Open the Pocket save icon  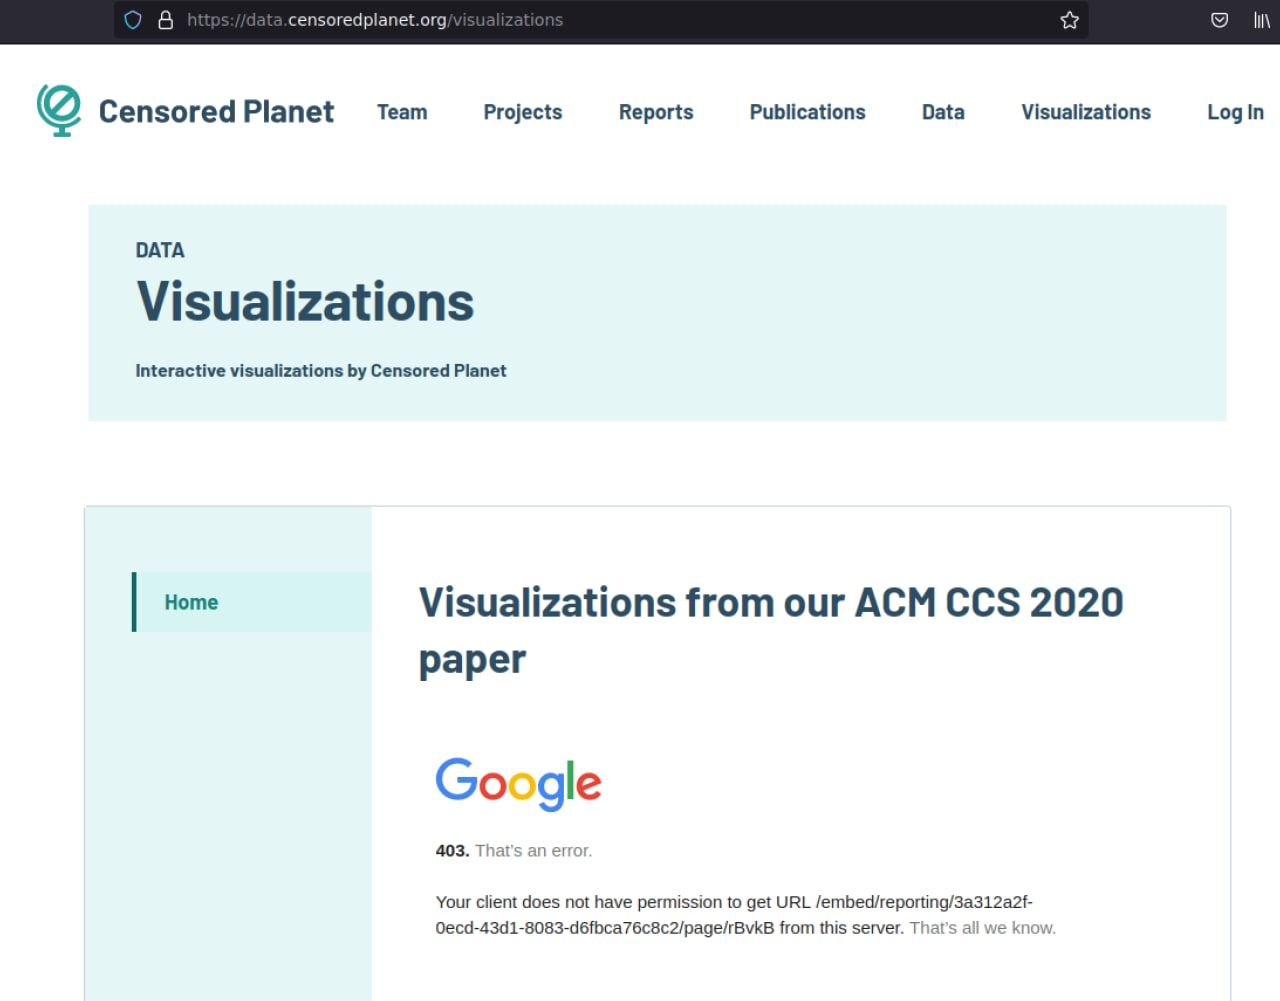1219,20
